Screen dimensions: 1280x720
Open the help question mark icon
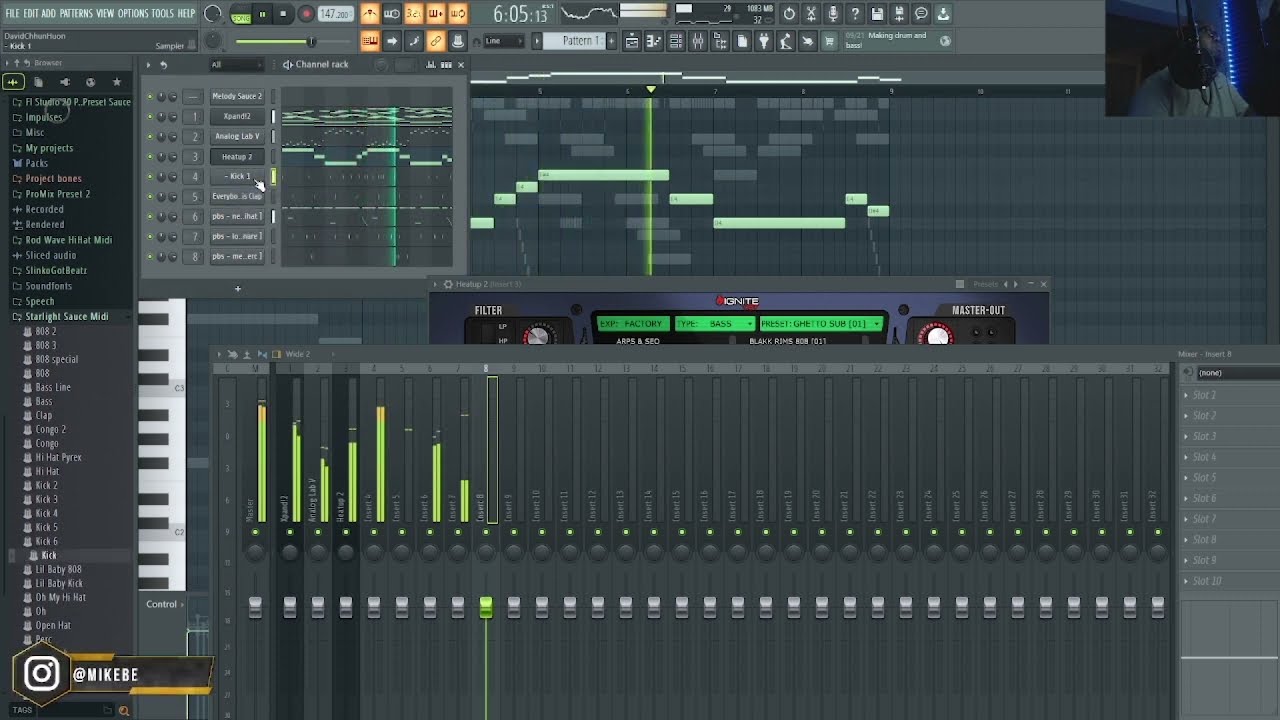(x=855, y=14)
